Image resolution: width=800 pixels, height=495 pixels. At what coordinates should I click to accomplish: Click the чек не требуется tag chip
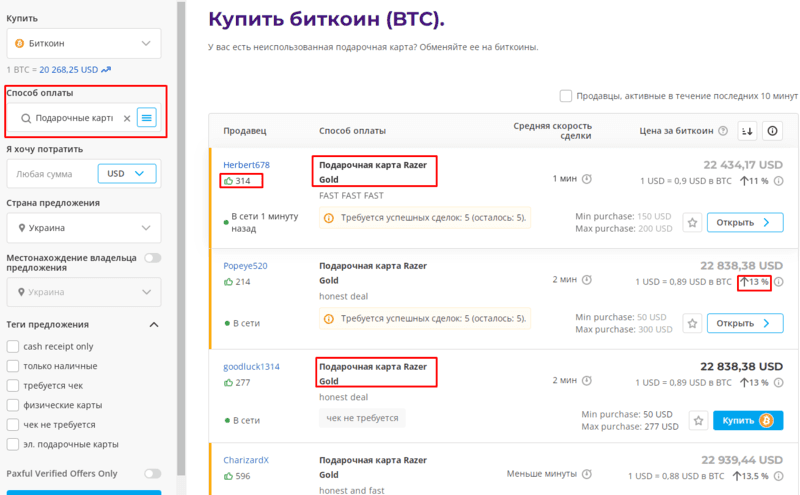pos(362,418)
